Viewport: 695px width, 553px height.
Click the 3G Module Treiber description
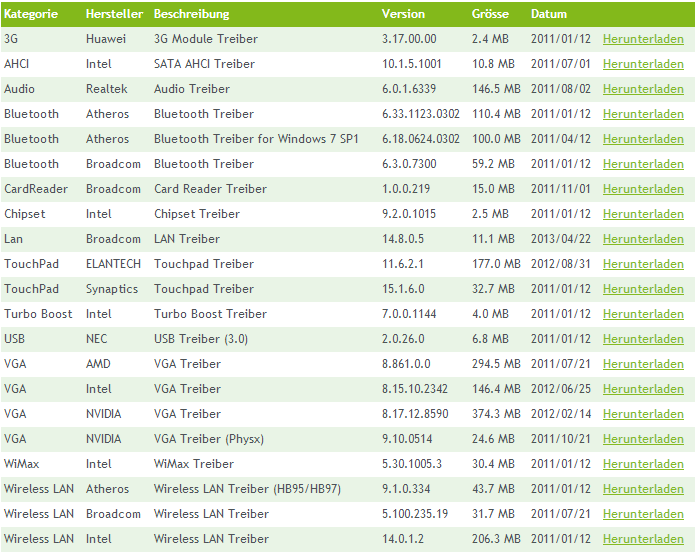pyautogui.click(x=206, y=39)
